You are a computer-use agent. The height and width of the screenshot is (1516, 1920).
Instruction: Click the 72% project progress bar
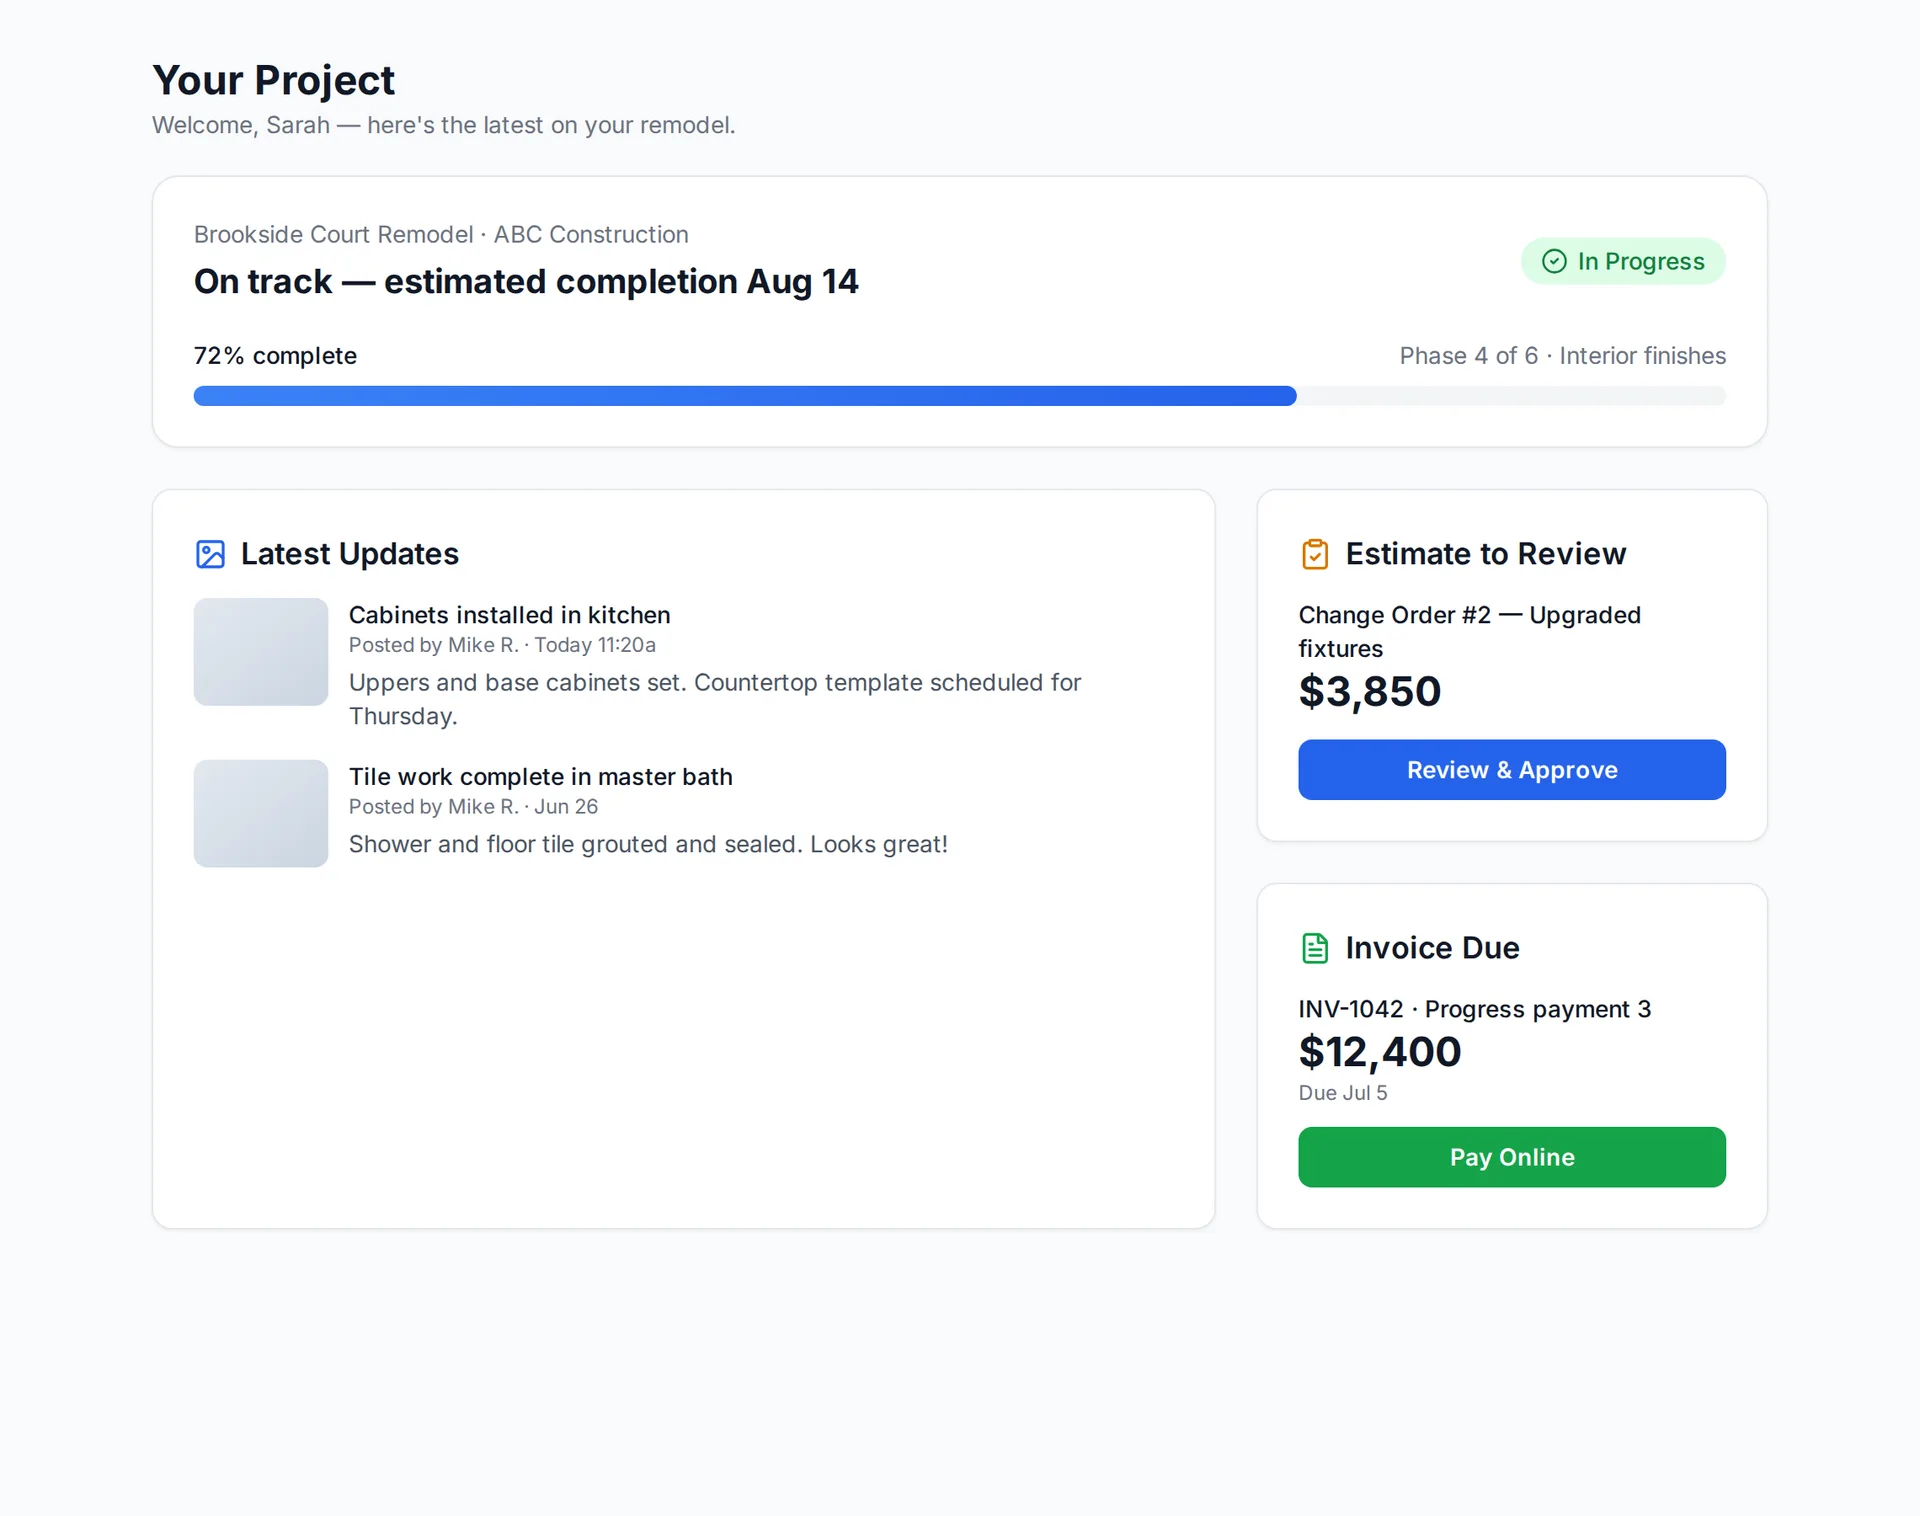[x=960, y=396]
